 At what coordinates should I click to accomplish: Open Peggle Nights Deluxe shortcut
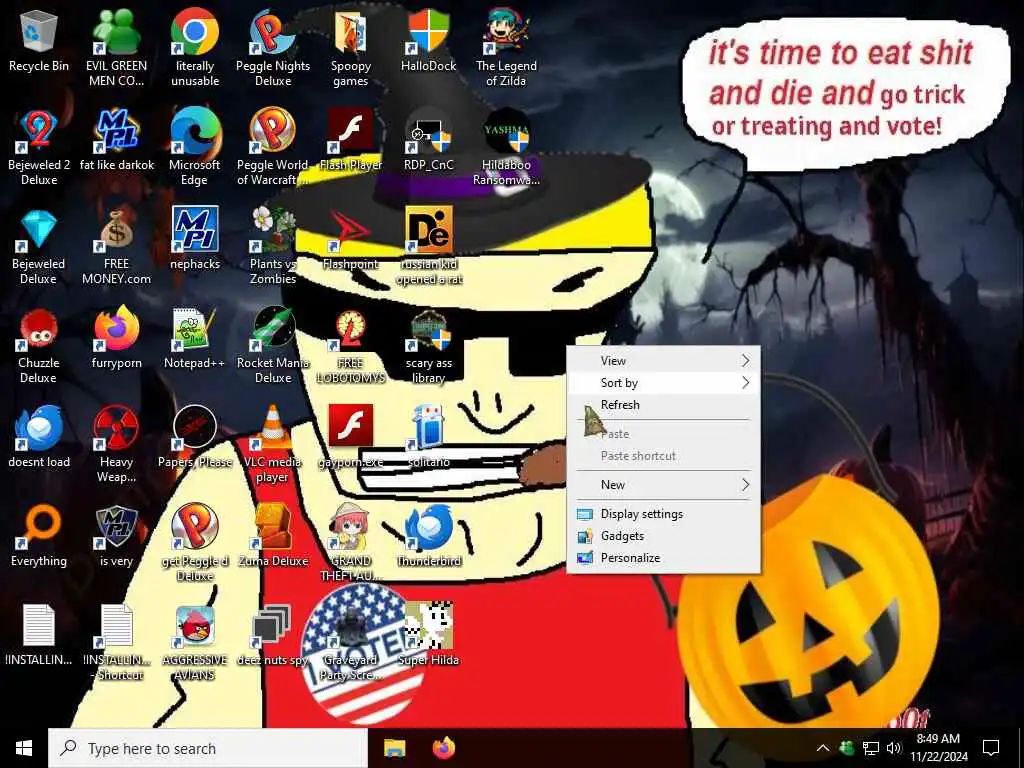coord(273,47)
